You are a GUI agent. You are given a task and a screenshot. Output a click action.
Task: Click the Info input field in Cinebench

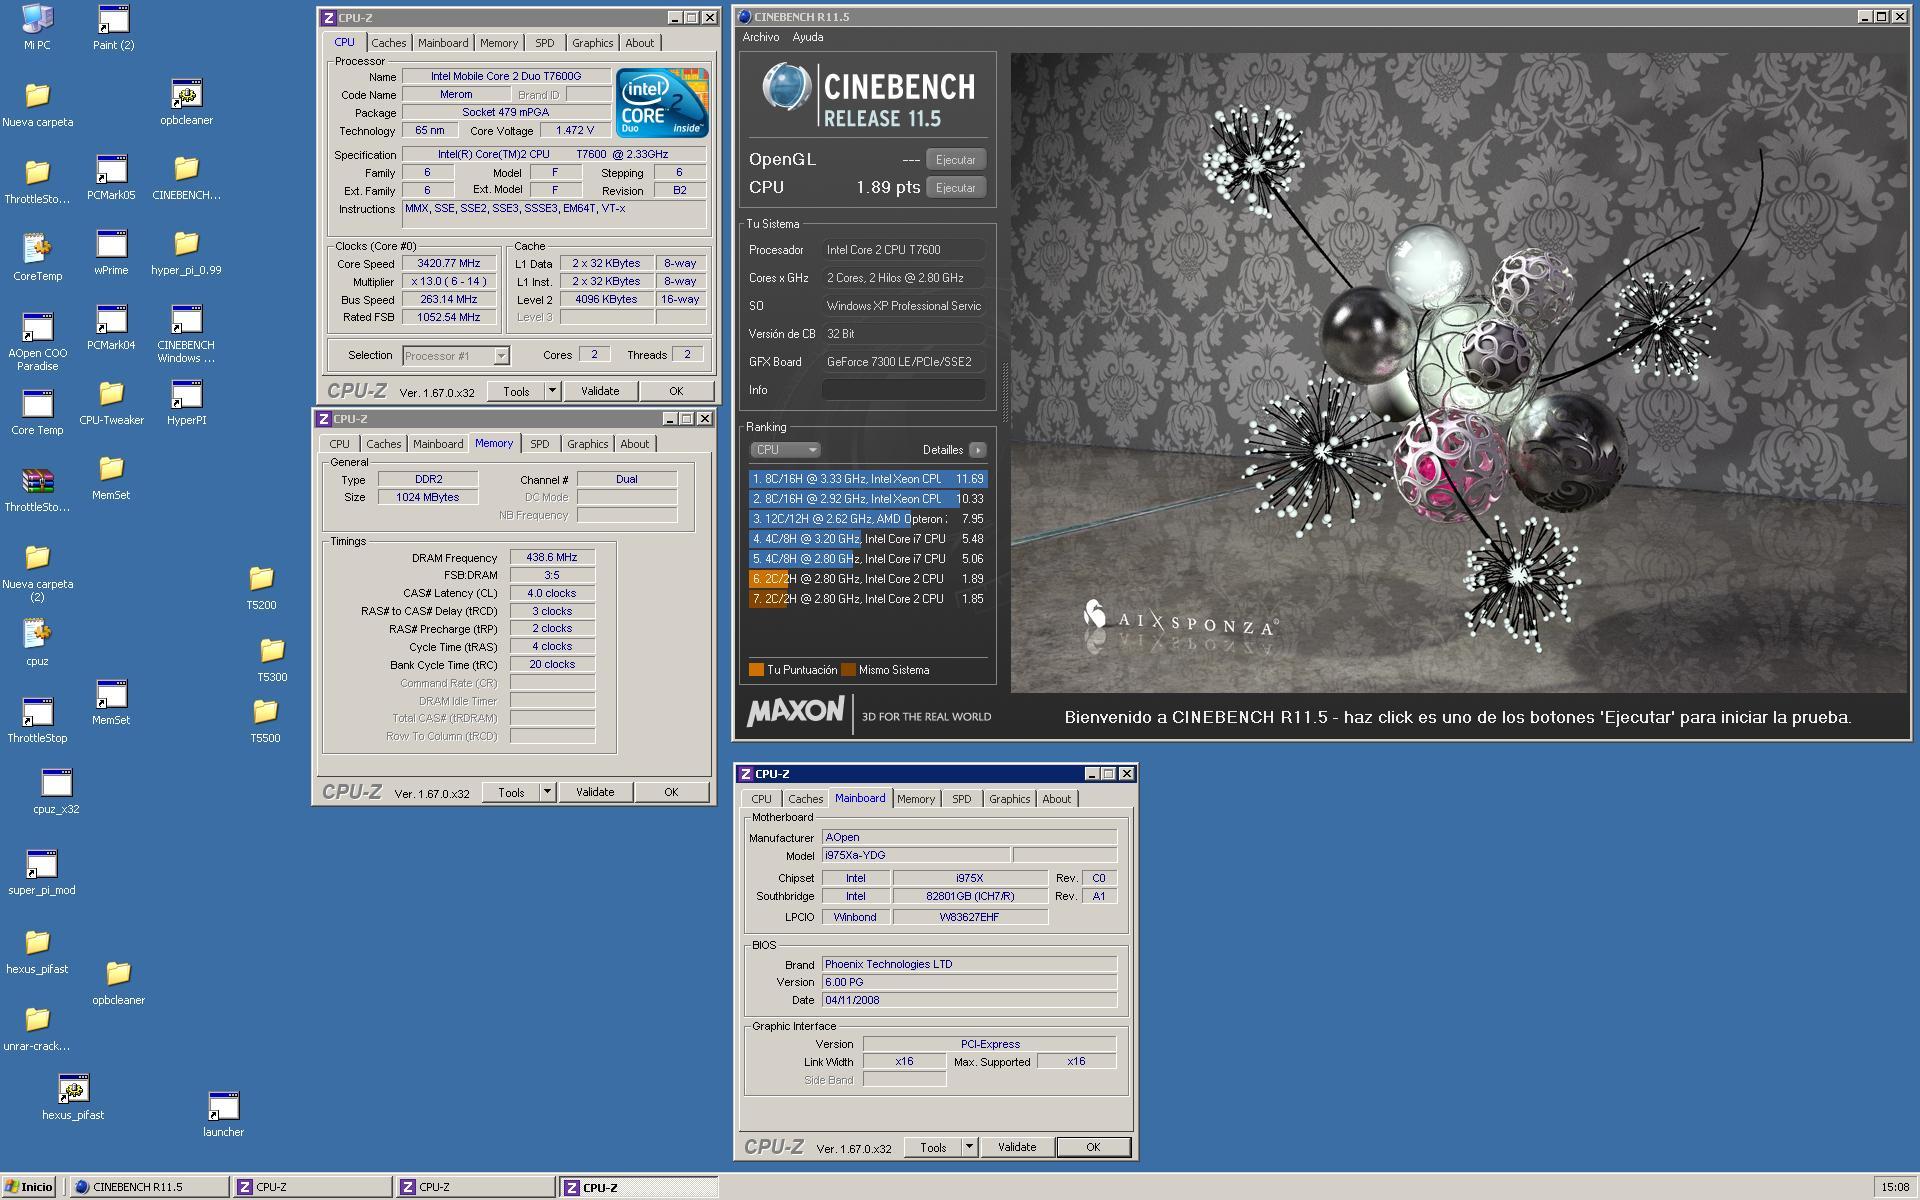click(x=904, y=390)
